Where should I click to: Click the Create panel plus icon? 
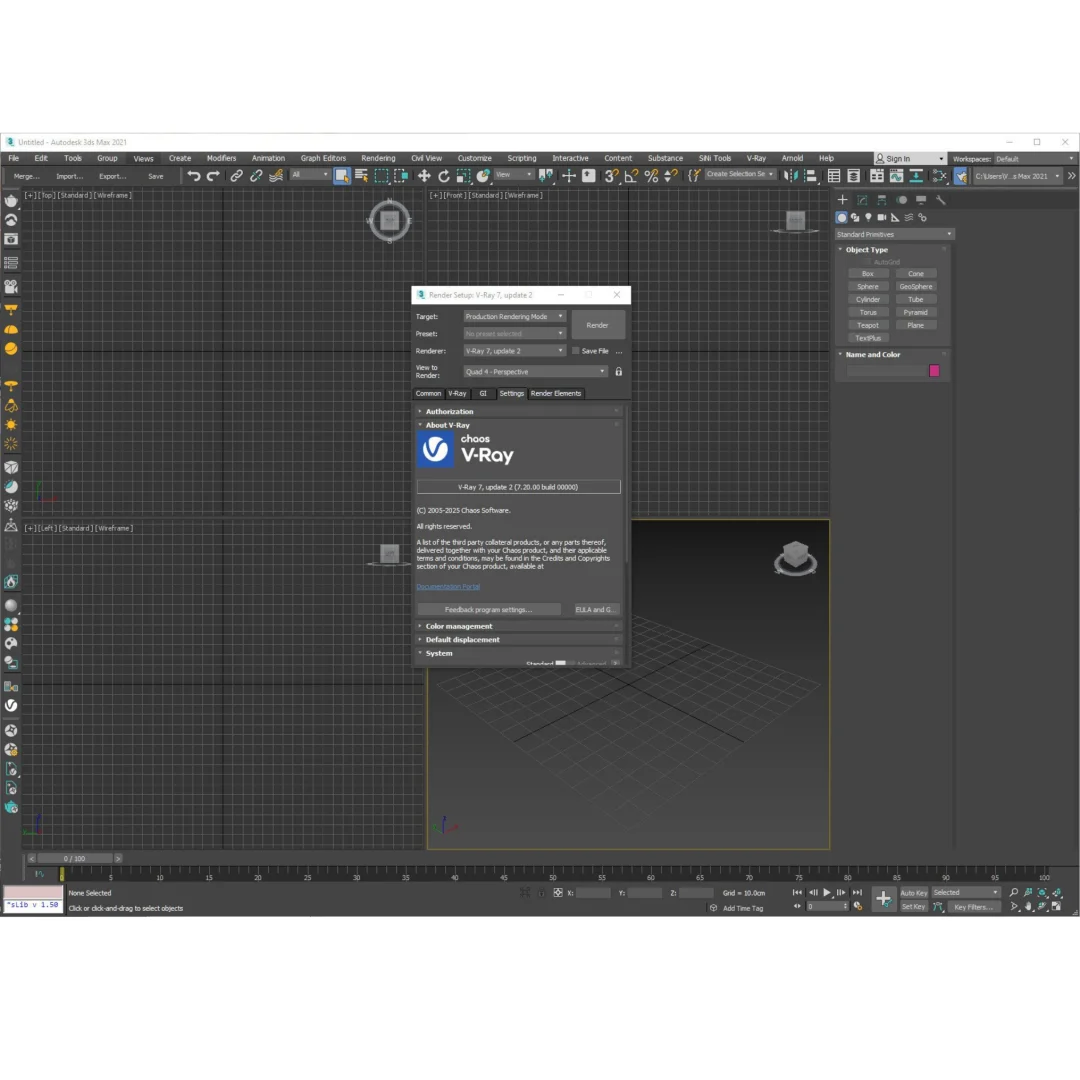842,200
